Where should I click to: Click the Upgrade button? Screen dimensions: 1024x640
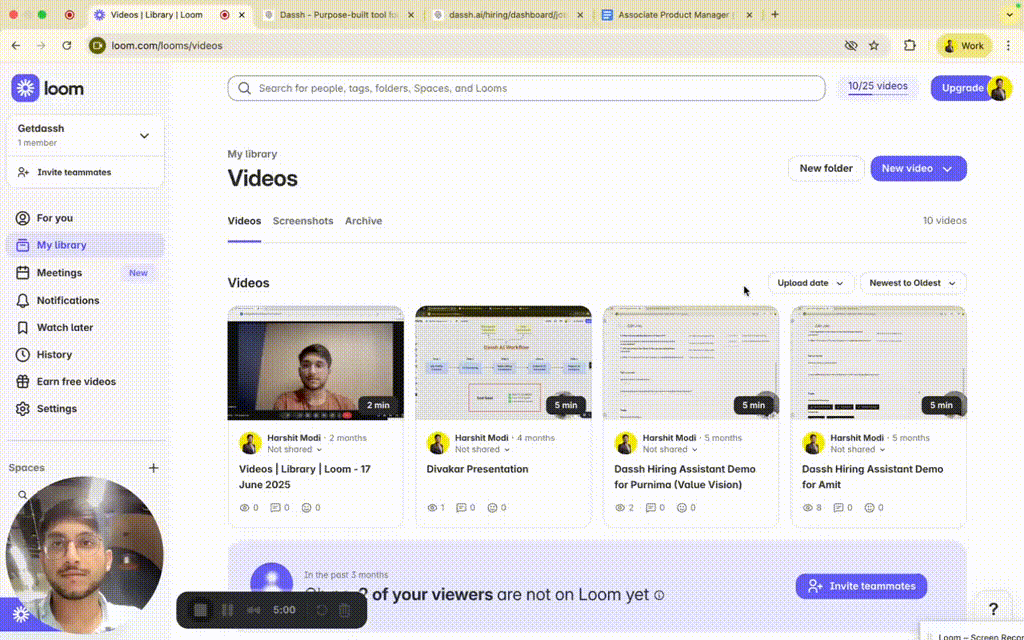pos(961,88)
